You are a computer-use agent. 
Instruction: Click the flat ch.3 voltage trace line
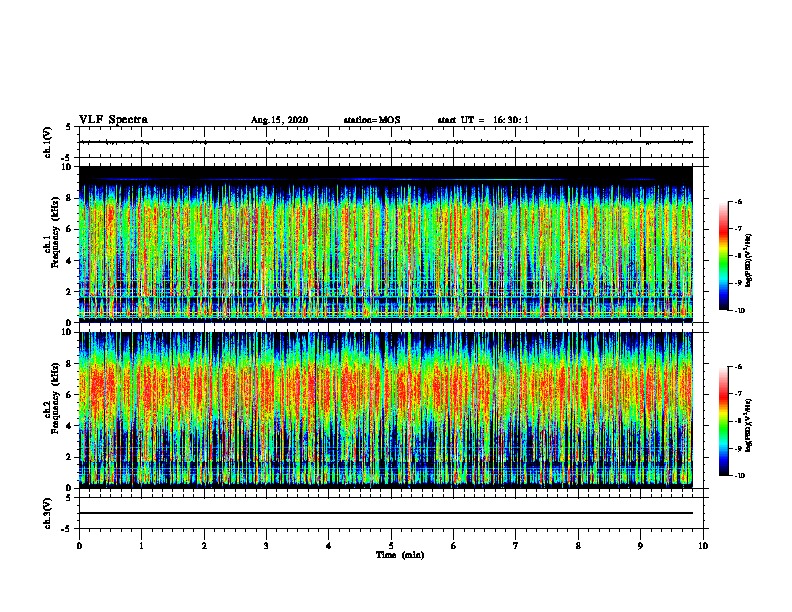[386, 513]
